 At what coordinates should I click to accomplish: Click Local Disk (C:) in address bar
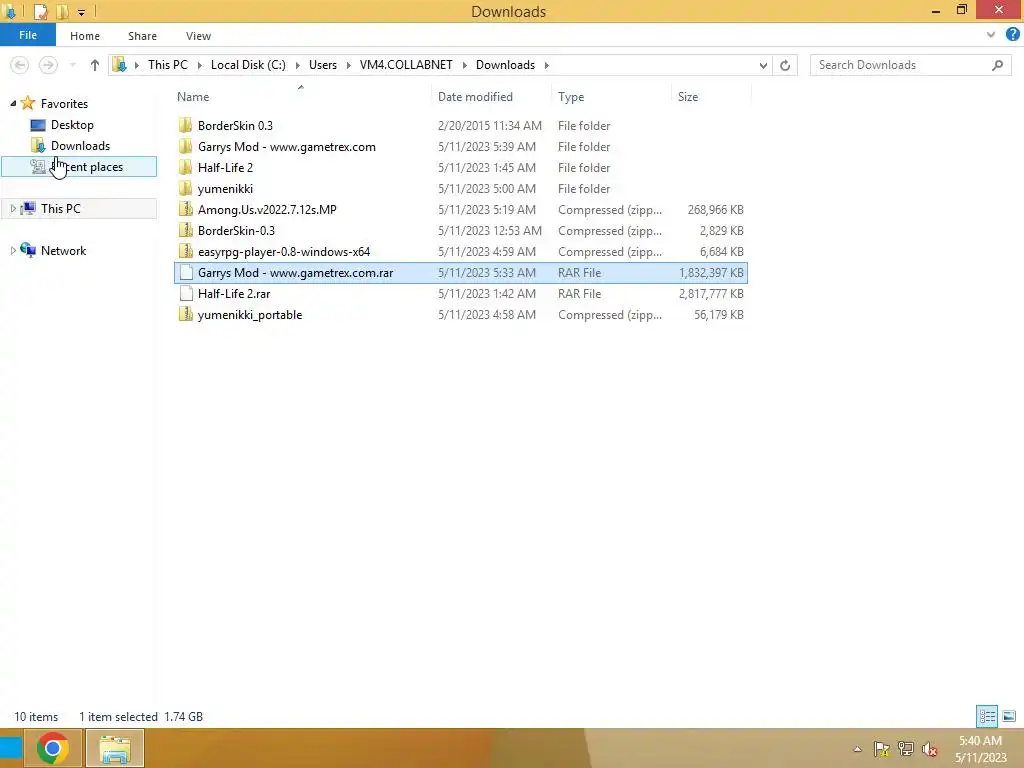[248, 65]
